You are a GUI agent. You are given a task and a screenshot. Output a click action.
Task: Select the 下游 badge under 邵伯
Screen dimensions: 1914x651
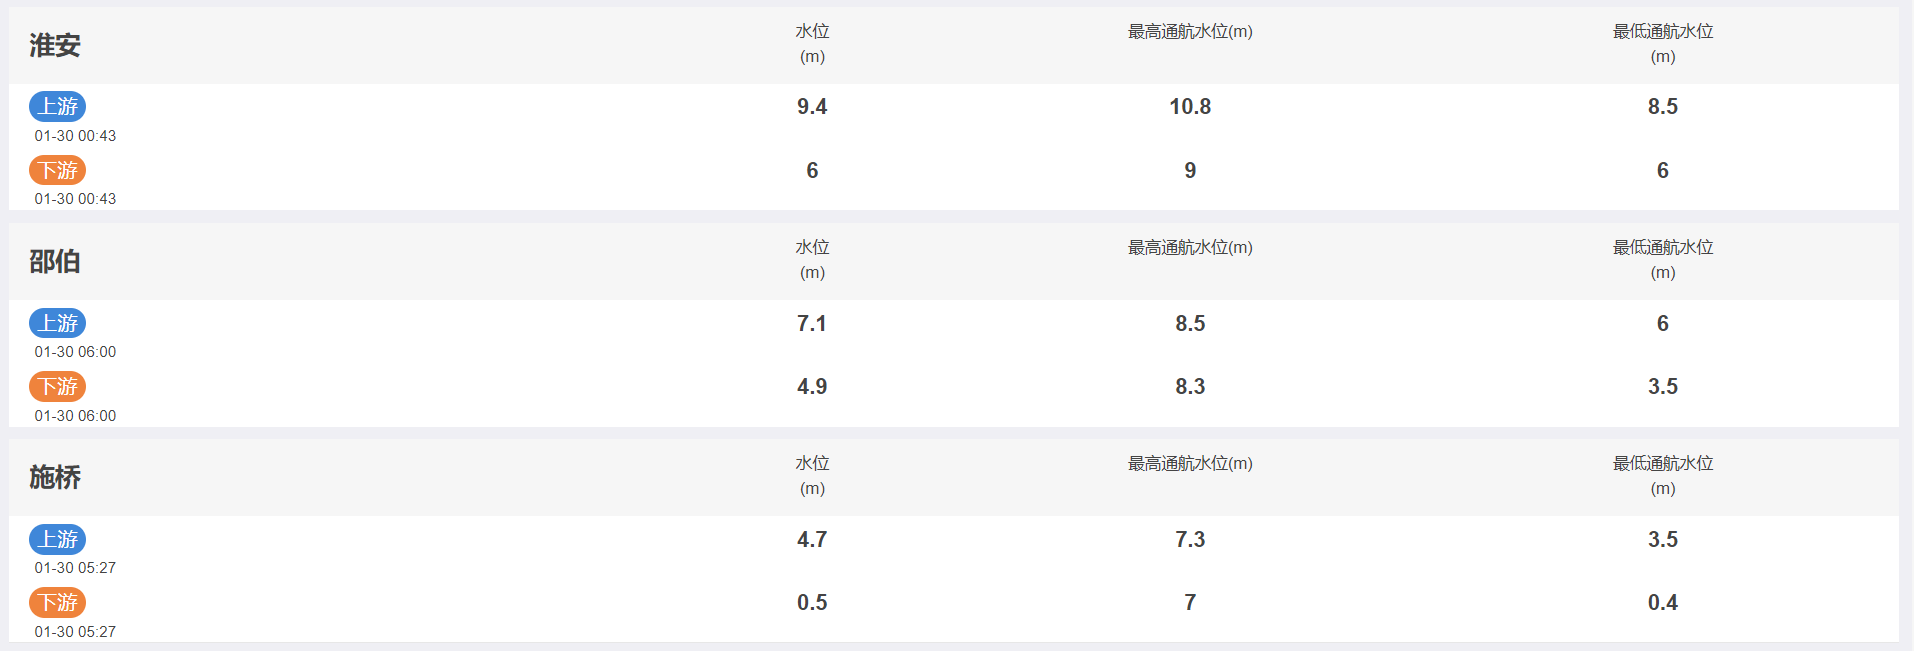(57, 386)
